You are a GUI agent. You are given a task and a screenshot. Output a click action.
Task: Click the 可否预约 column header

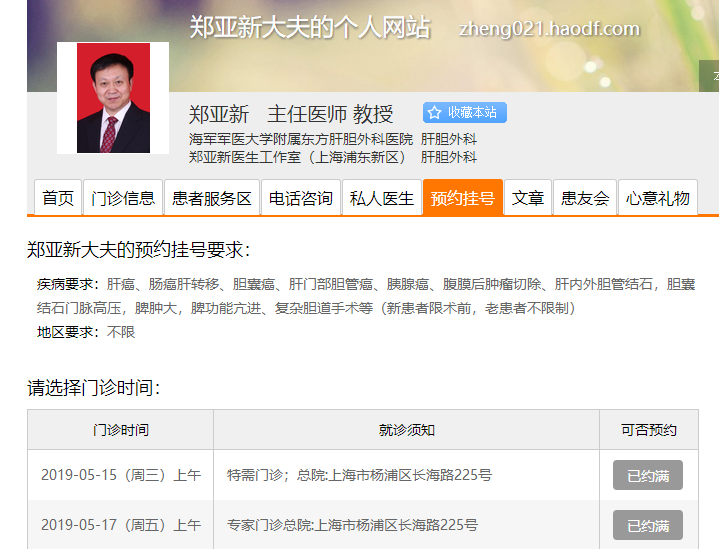click(648, 430)
